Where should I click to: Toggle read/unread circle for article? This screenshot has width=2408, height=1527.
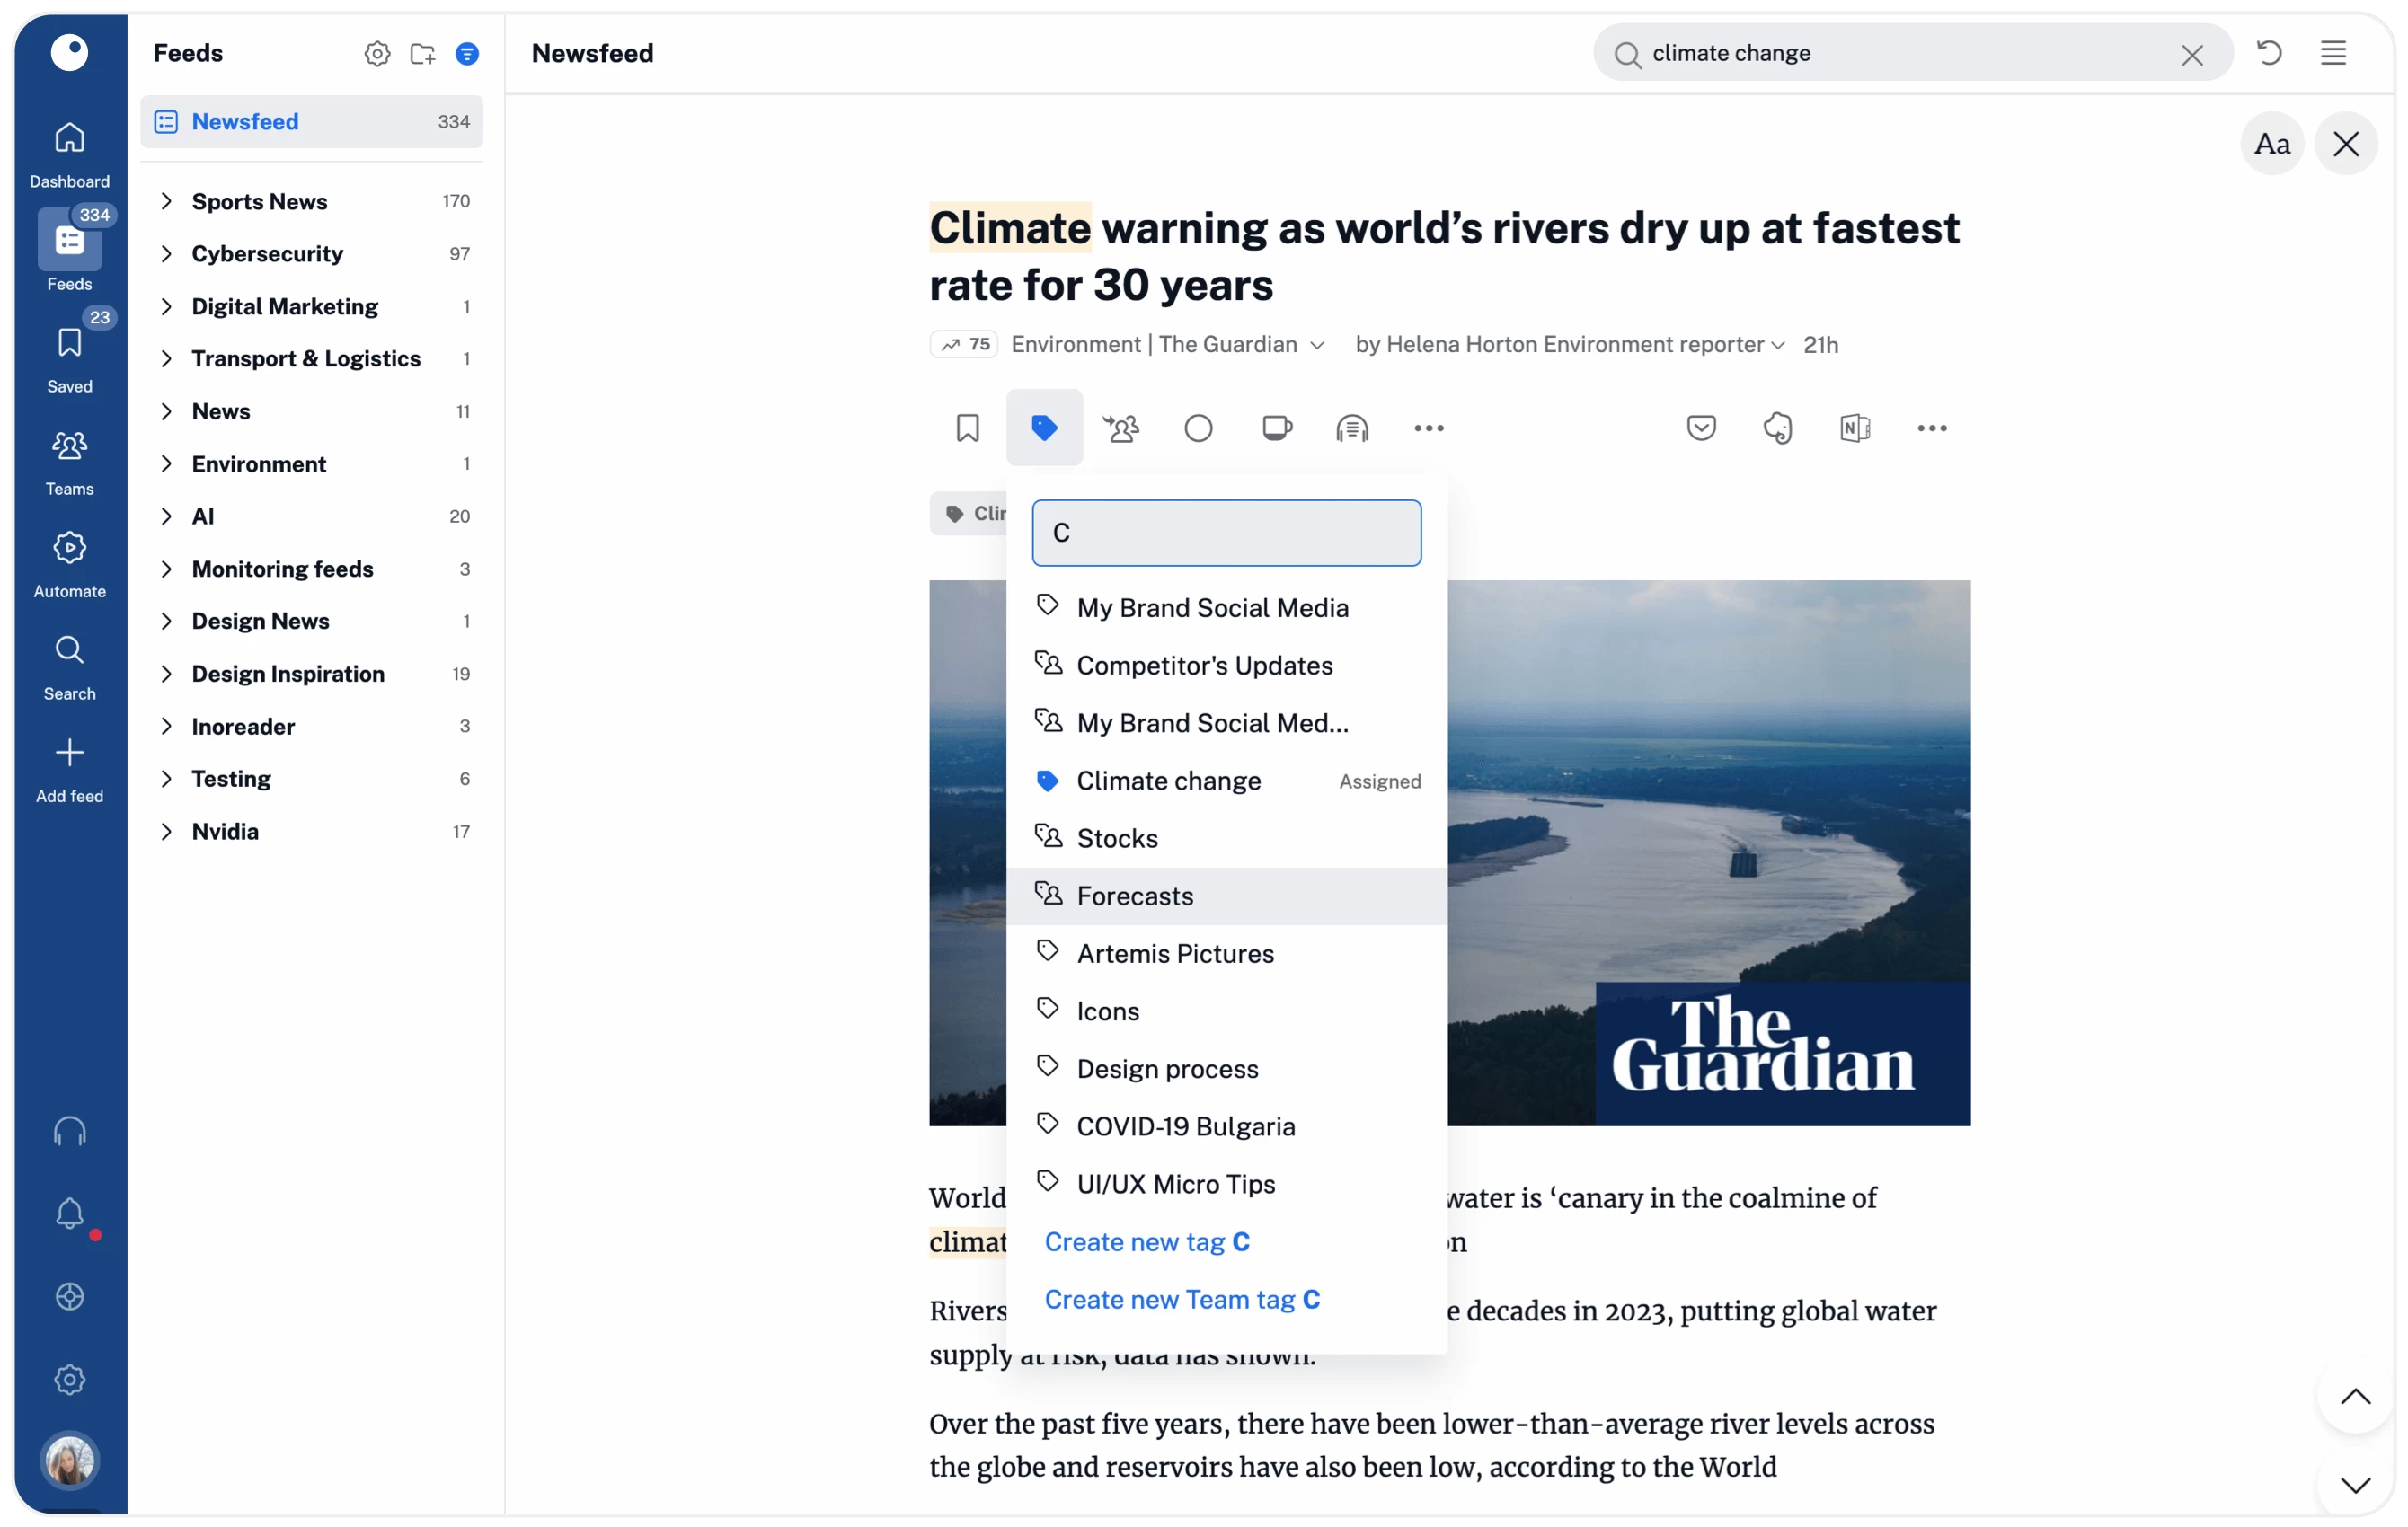(1198, 428)
